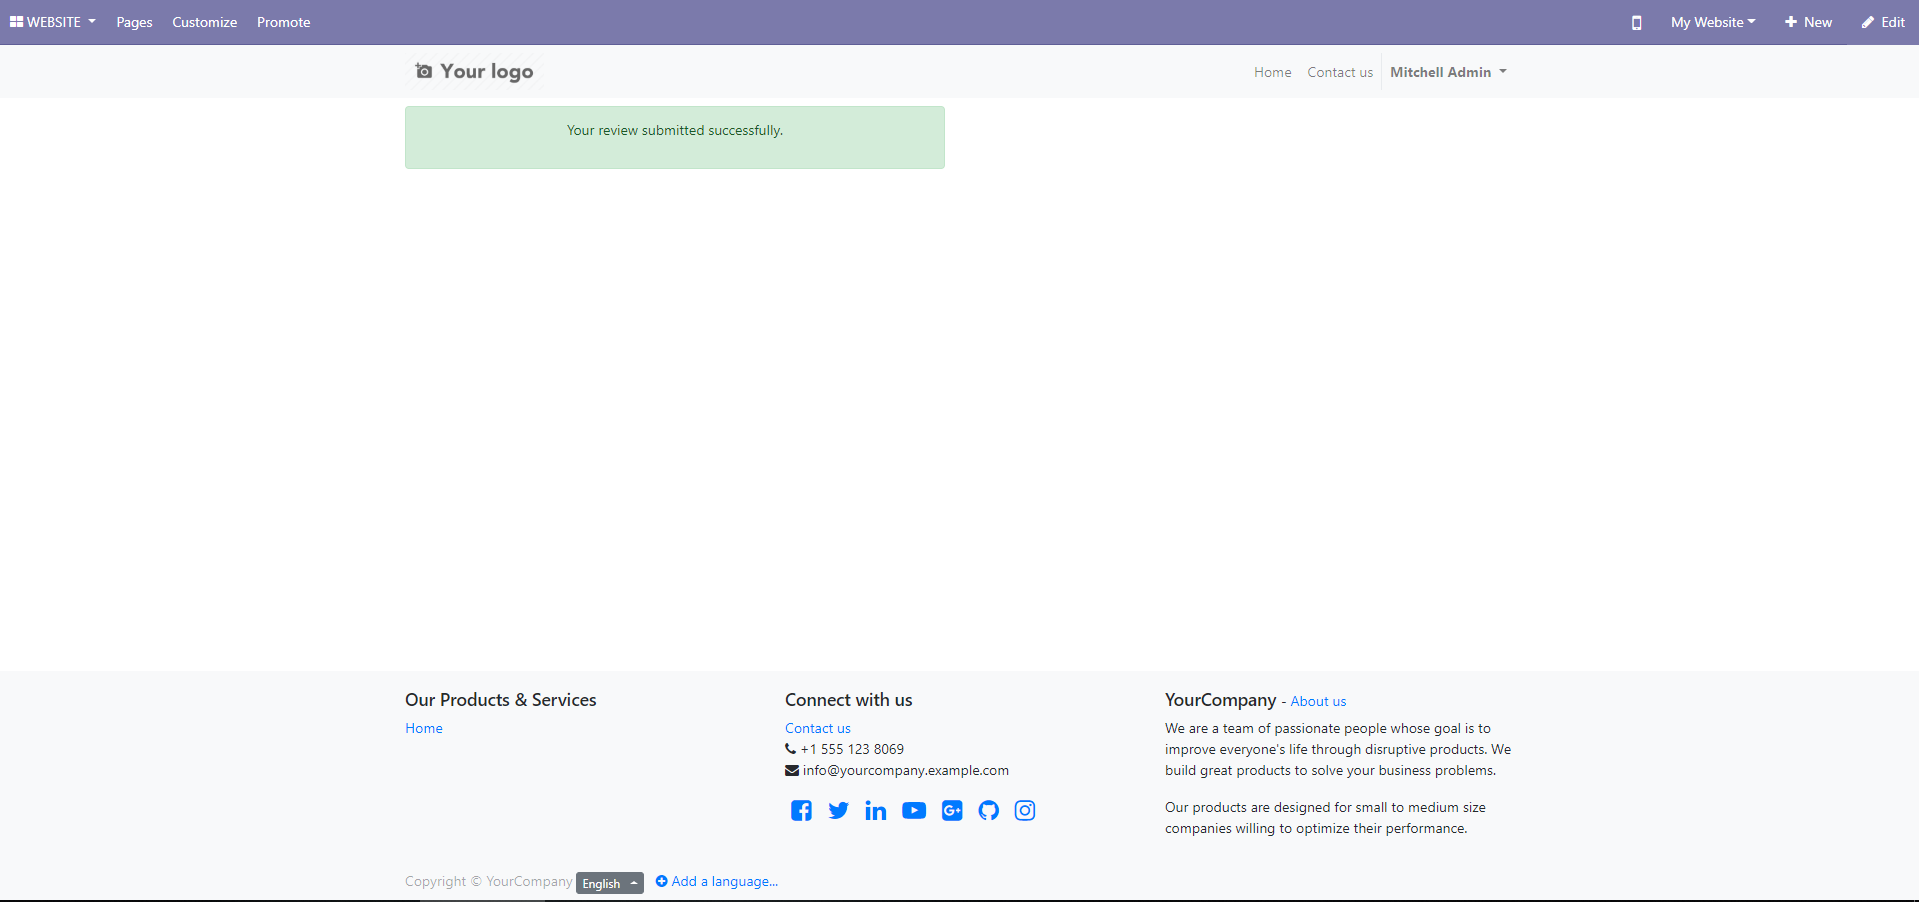
Task: Click the New page button
Action: point(1808,22)
